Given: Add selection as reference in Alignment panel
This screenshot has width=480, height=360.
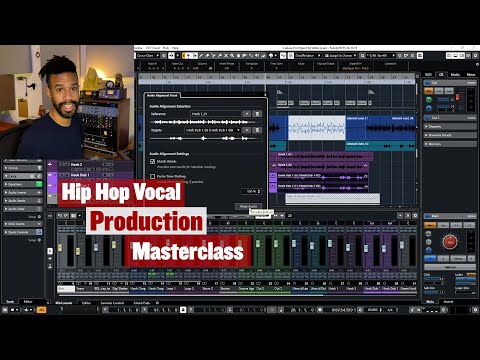Looking at the screenshot, I should 247,114.
